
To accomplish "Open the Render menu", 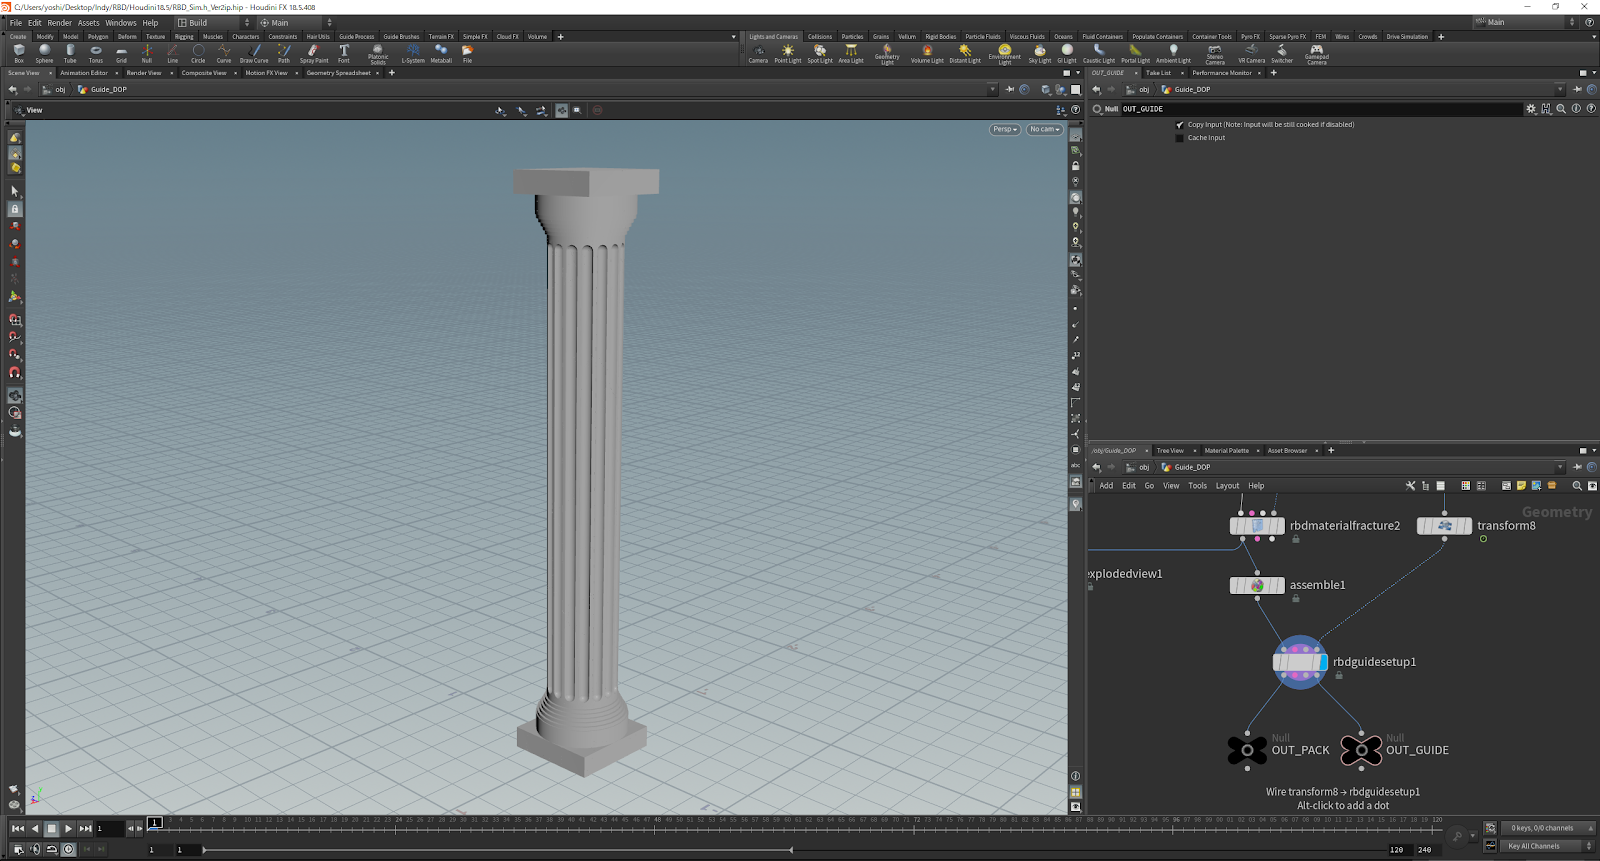I will coord(60,22).
